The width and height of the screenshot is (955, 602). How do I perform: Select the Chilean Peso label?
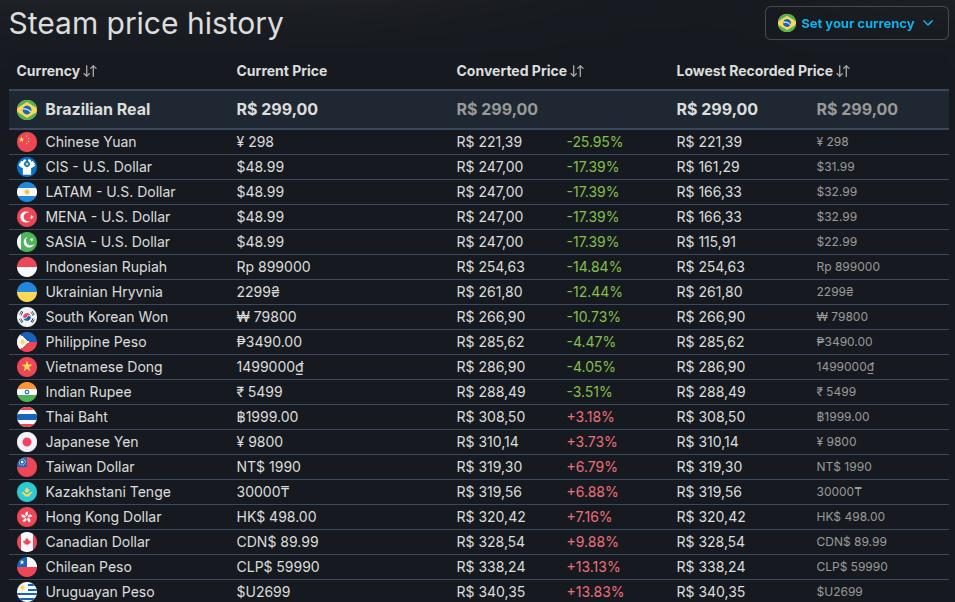[88, 567]
